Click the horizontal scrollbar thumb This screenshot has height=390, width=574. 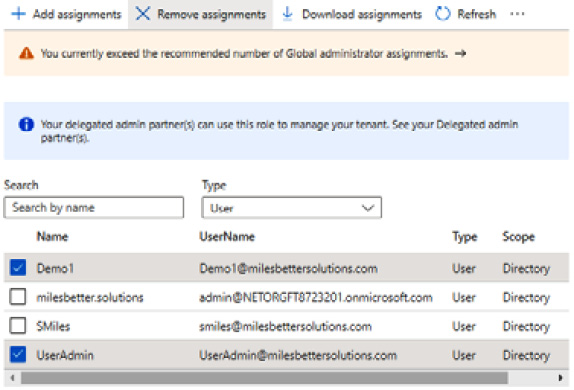pyautogui.click(x=264, y=378)
